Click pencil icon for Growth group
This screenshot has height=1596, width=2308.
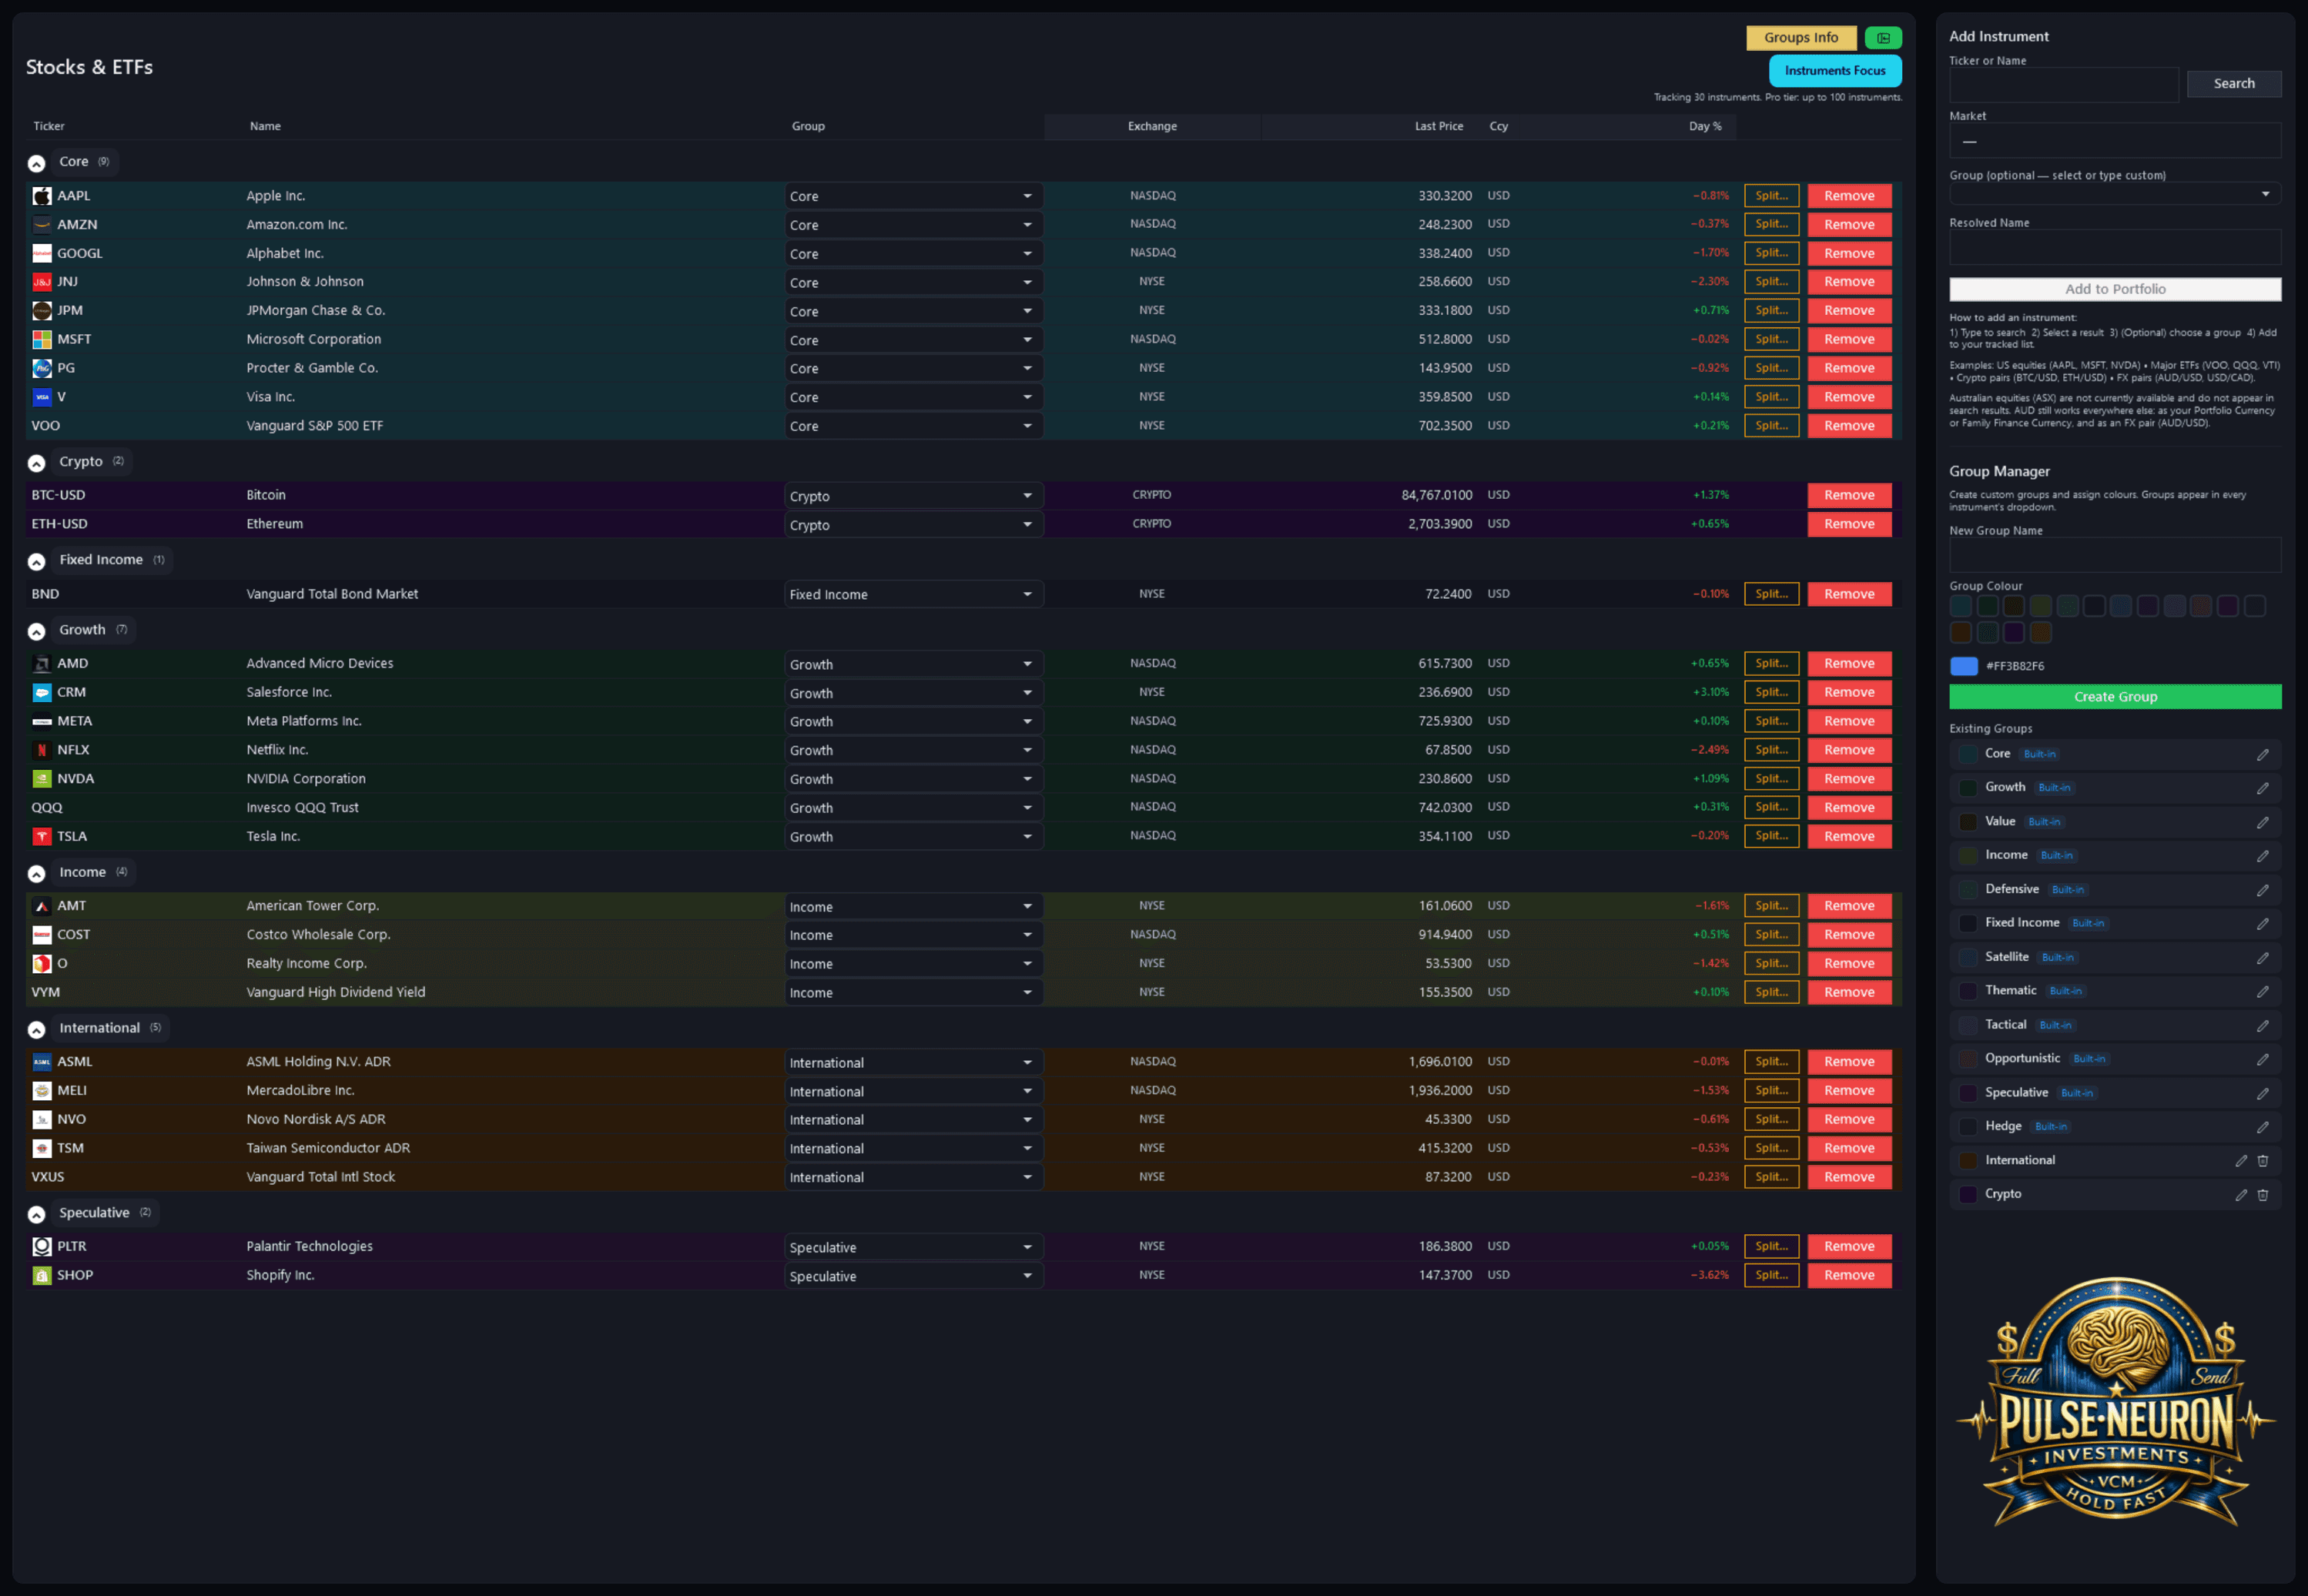pos(2262,789)
